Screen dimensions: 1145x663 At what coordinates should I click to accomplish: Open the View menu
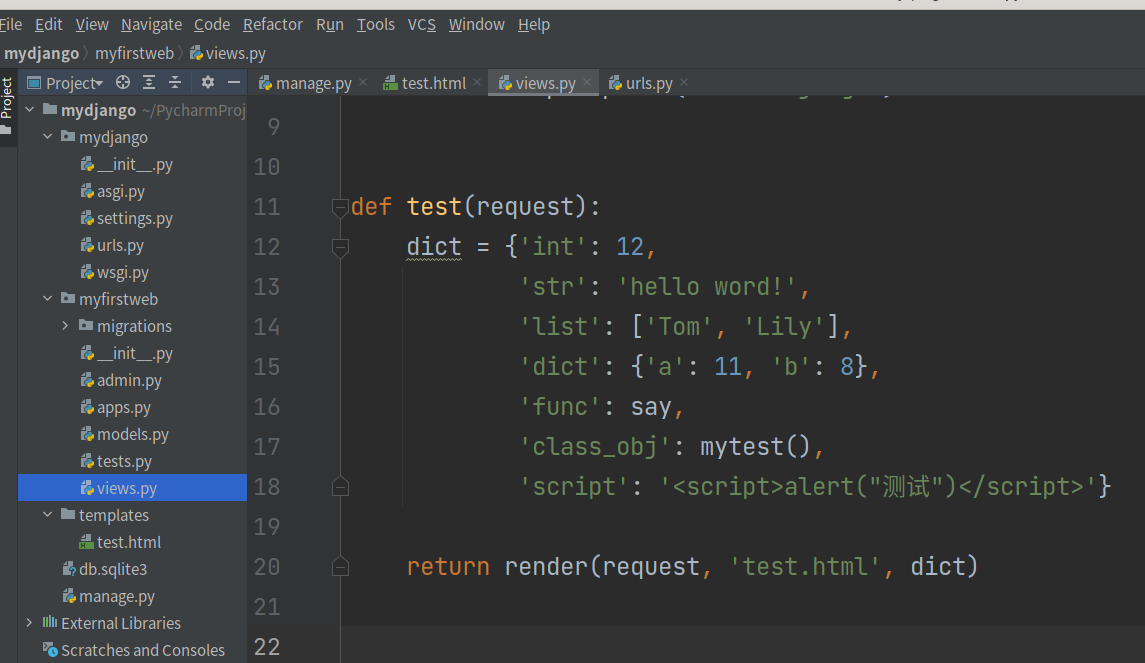point(92,25)
